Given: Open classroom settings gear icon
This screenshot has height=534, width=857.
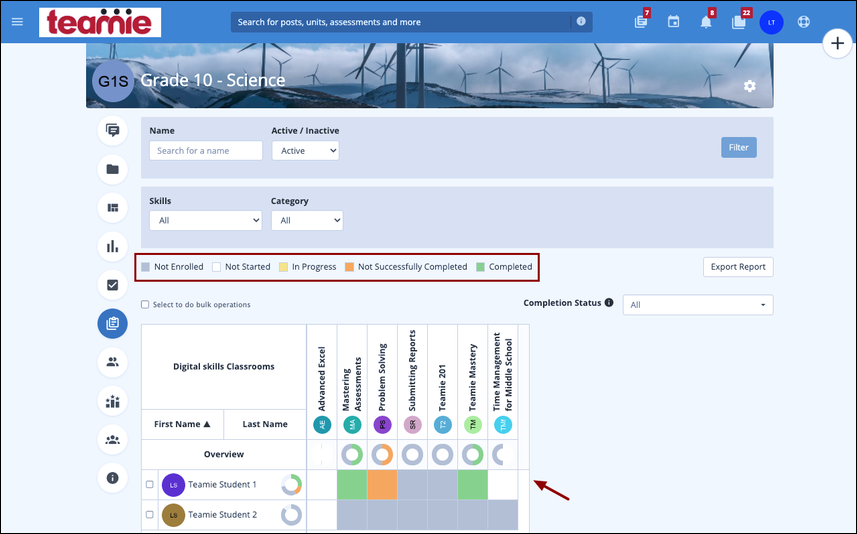Looking at the screenshot, I should [x=750, y=86].
